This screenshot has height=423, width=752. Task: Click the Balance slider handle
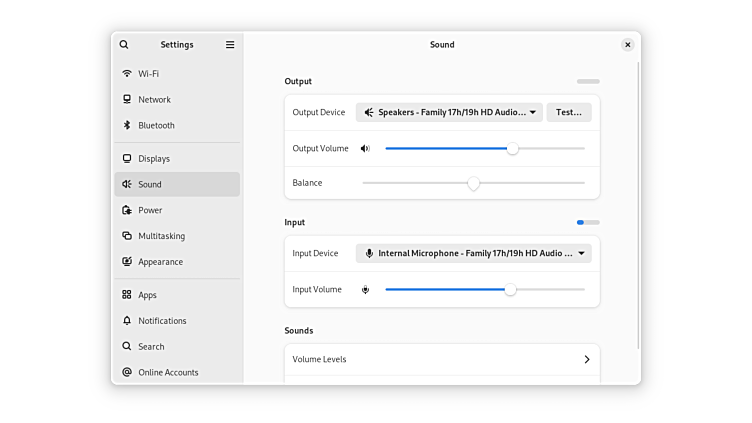click(473, 183)
